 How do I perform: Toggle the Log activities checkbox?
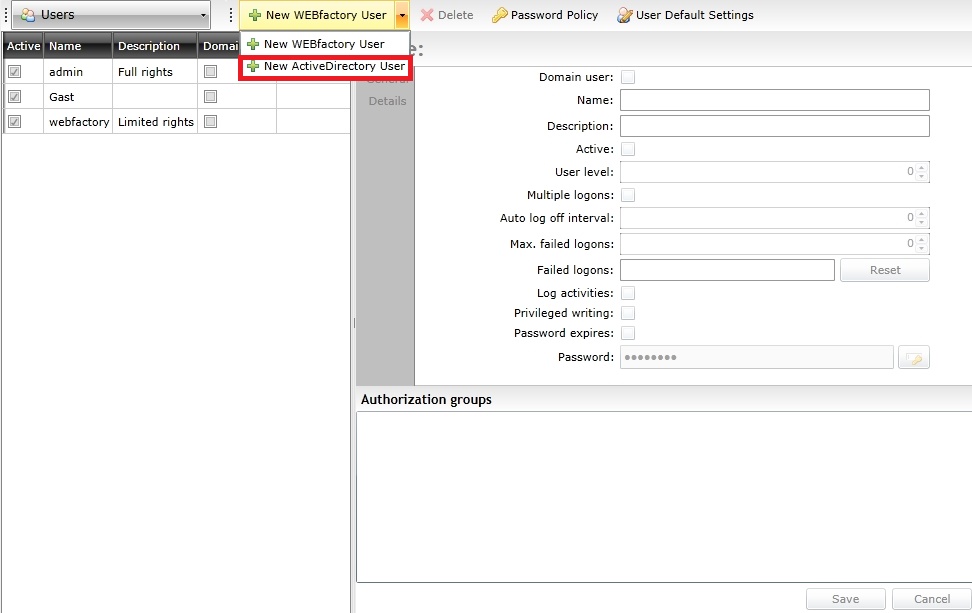tap(628, 293)
